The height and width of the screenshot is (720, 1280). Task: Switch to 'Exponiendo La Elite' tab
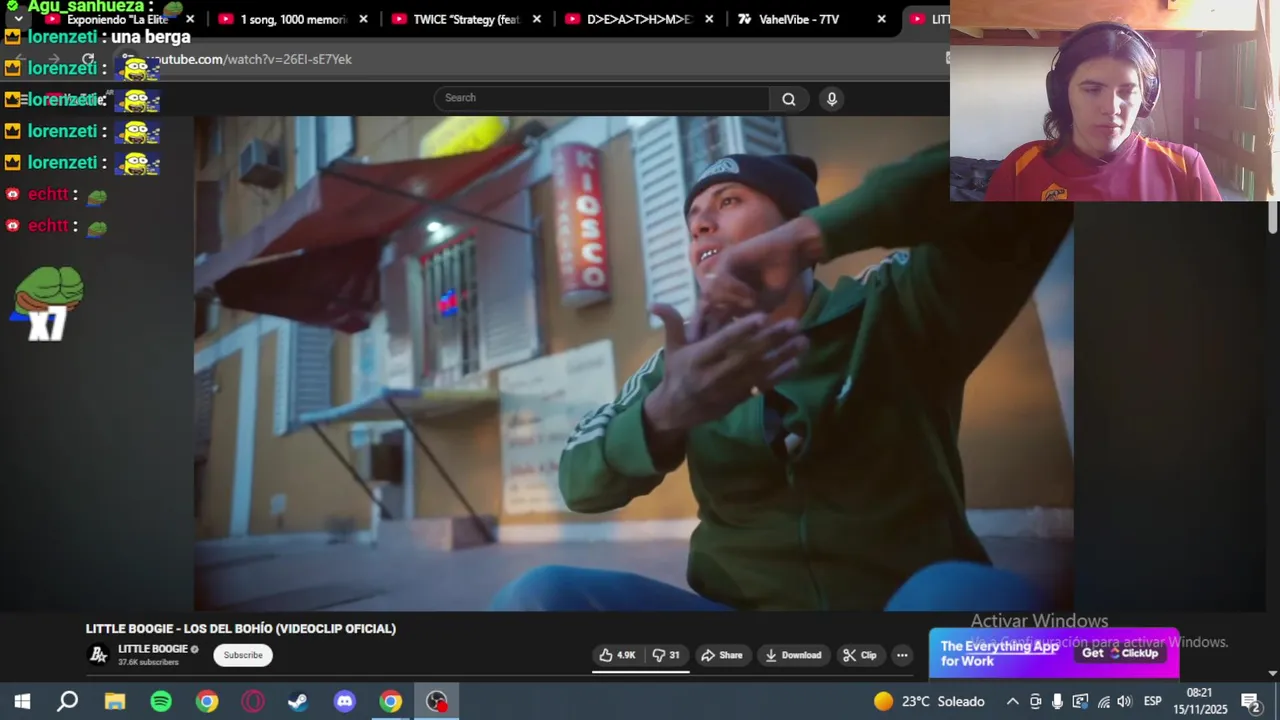pos(118,19)
